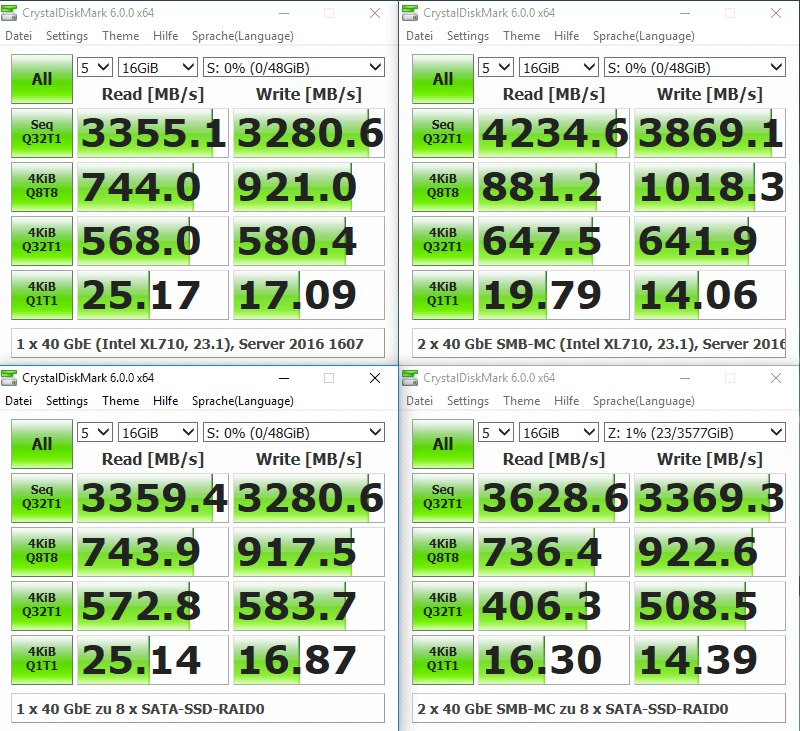Start 4KiB Q32T1 test beside 572.8 result
The height and width of the screenshot is (731, 800).
(42, 606)
